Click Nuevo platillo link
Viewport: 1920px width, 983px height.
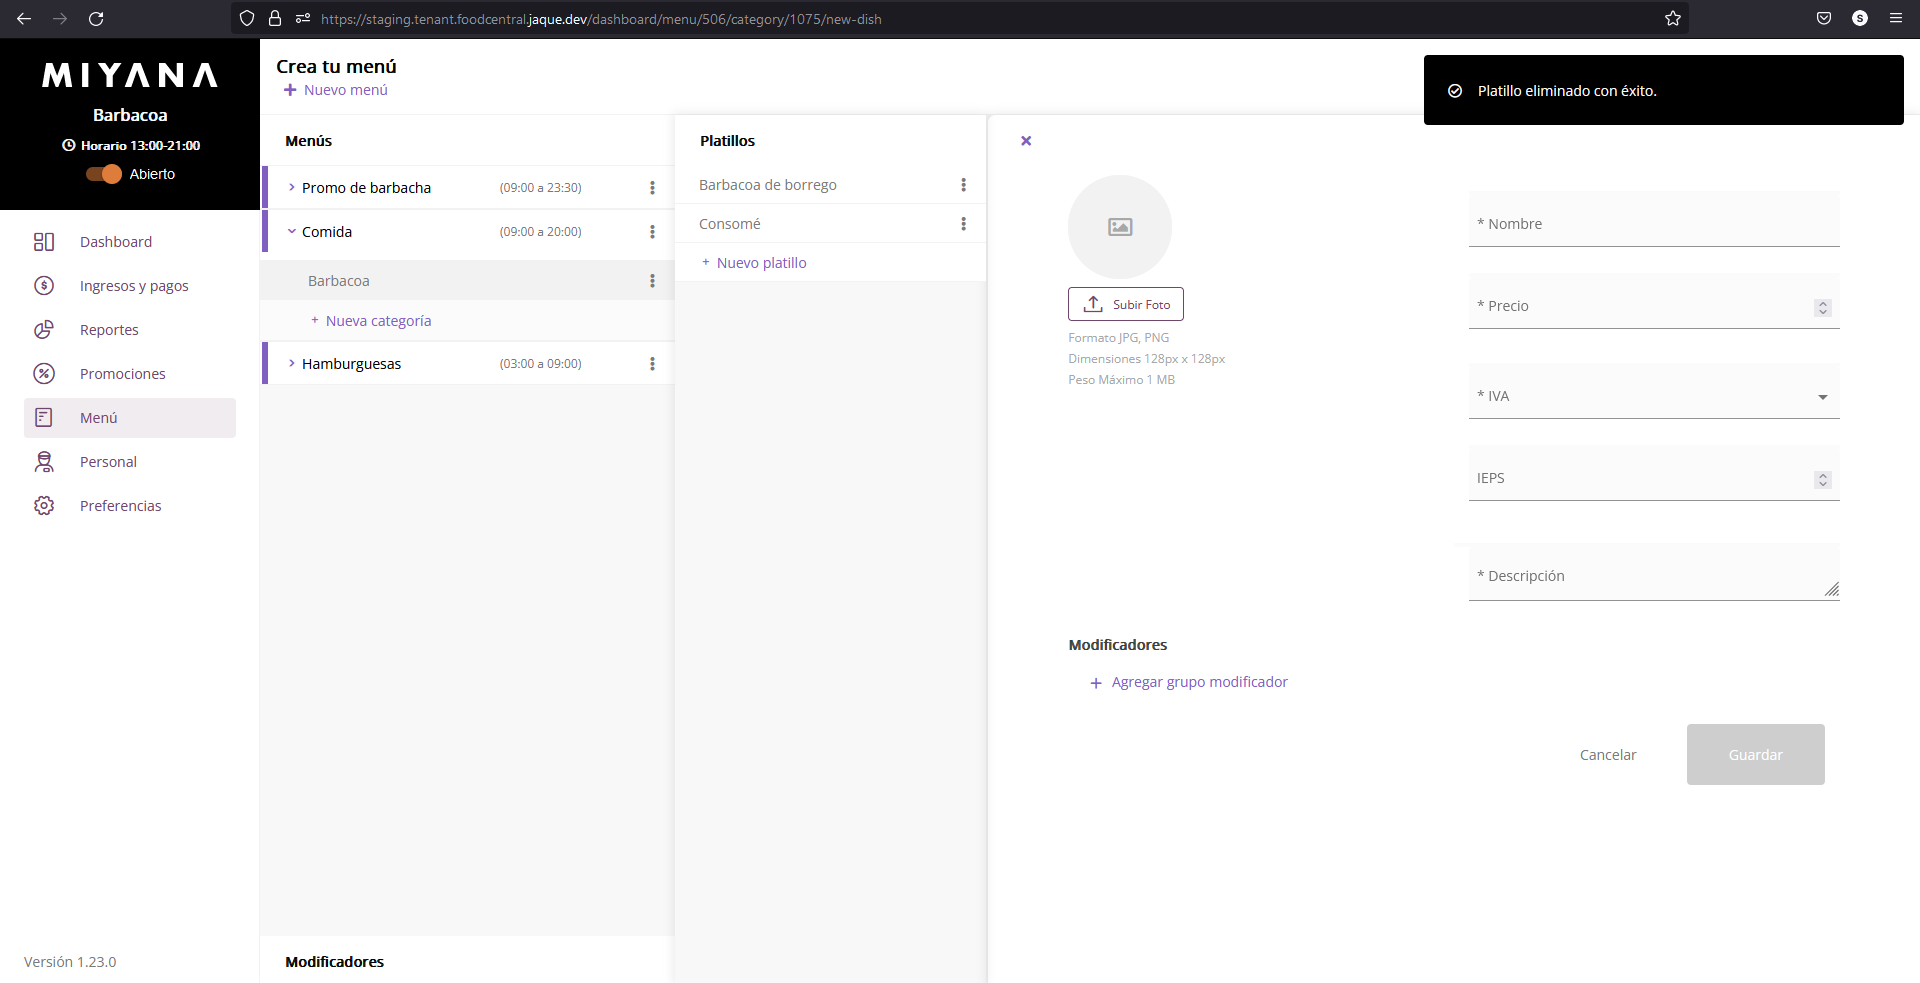coord(754,263)
